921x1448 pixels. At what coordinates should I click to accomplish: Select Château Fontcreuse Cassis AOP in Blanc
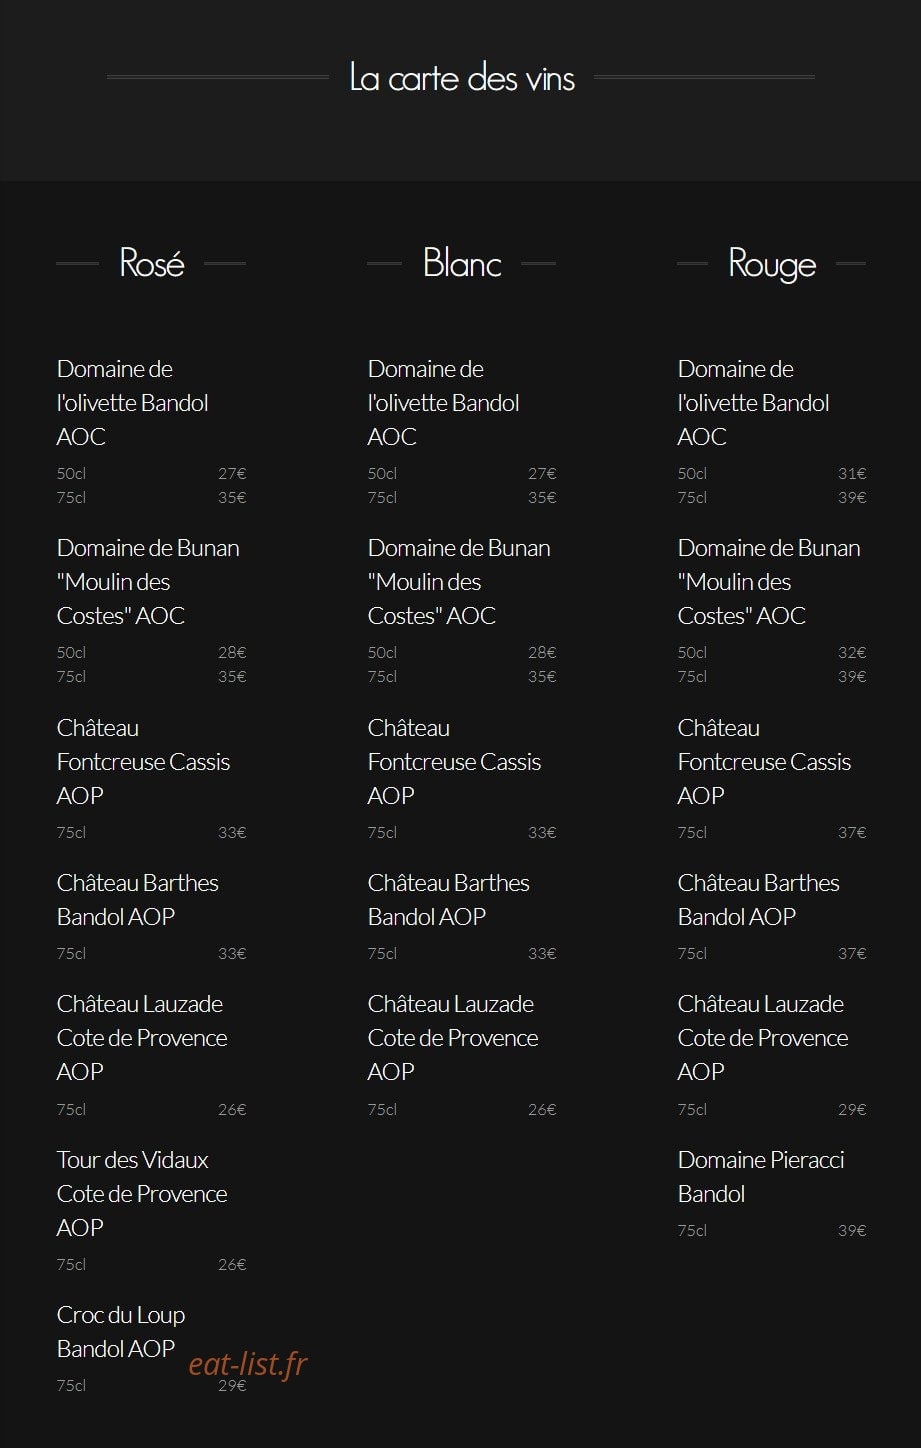click(454, 762)
